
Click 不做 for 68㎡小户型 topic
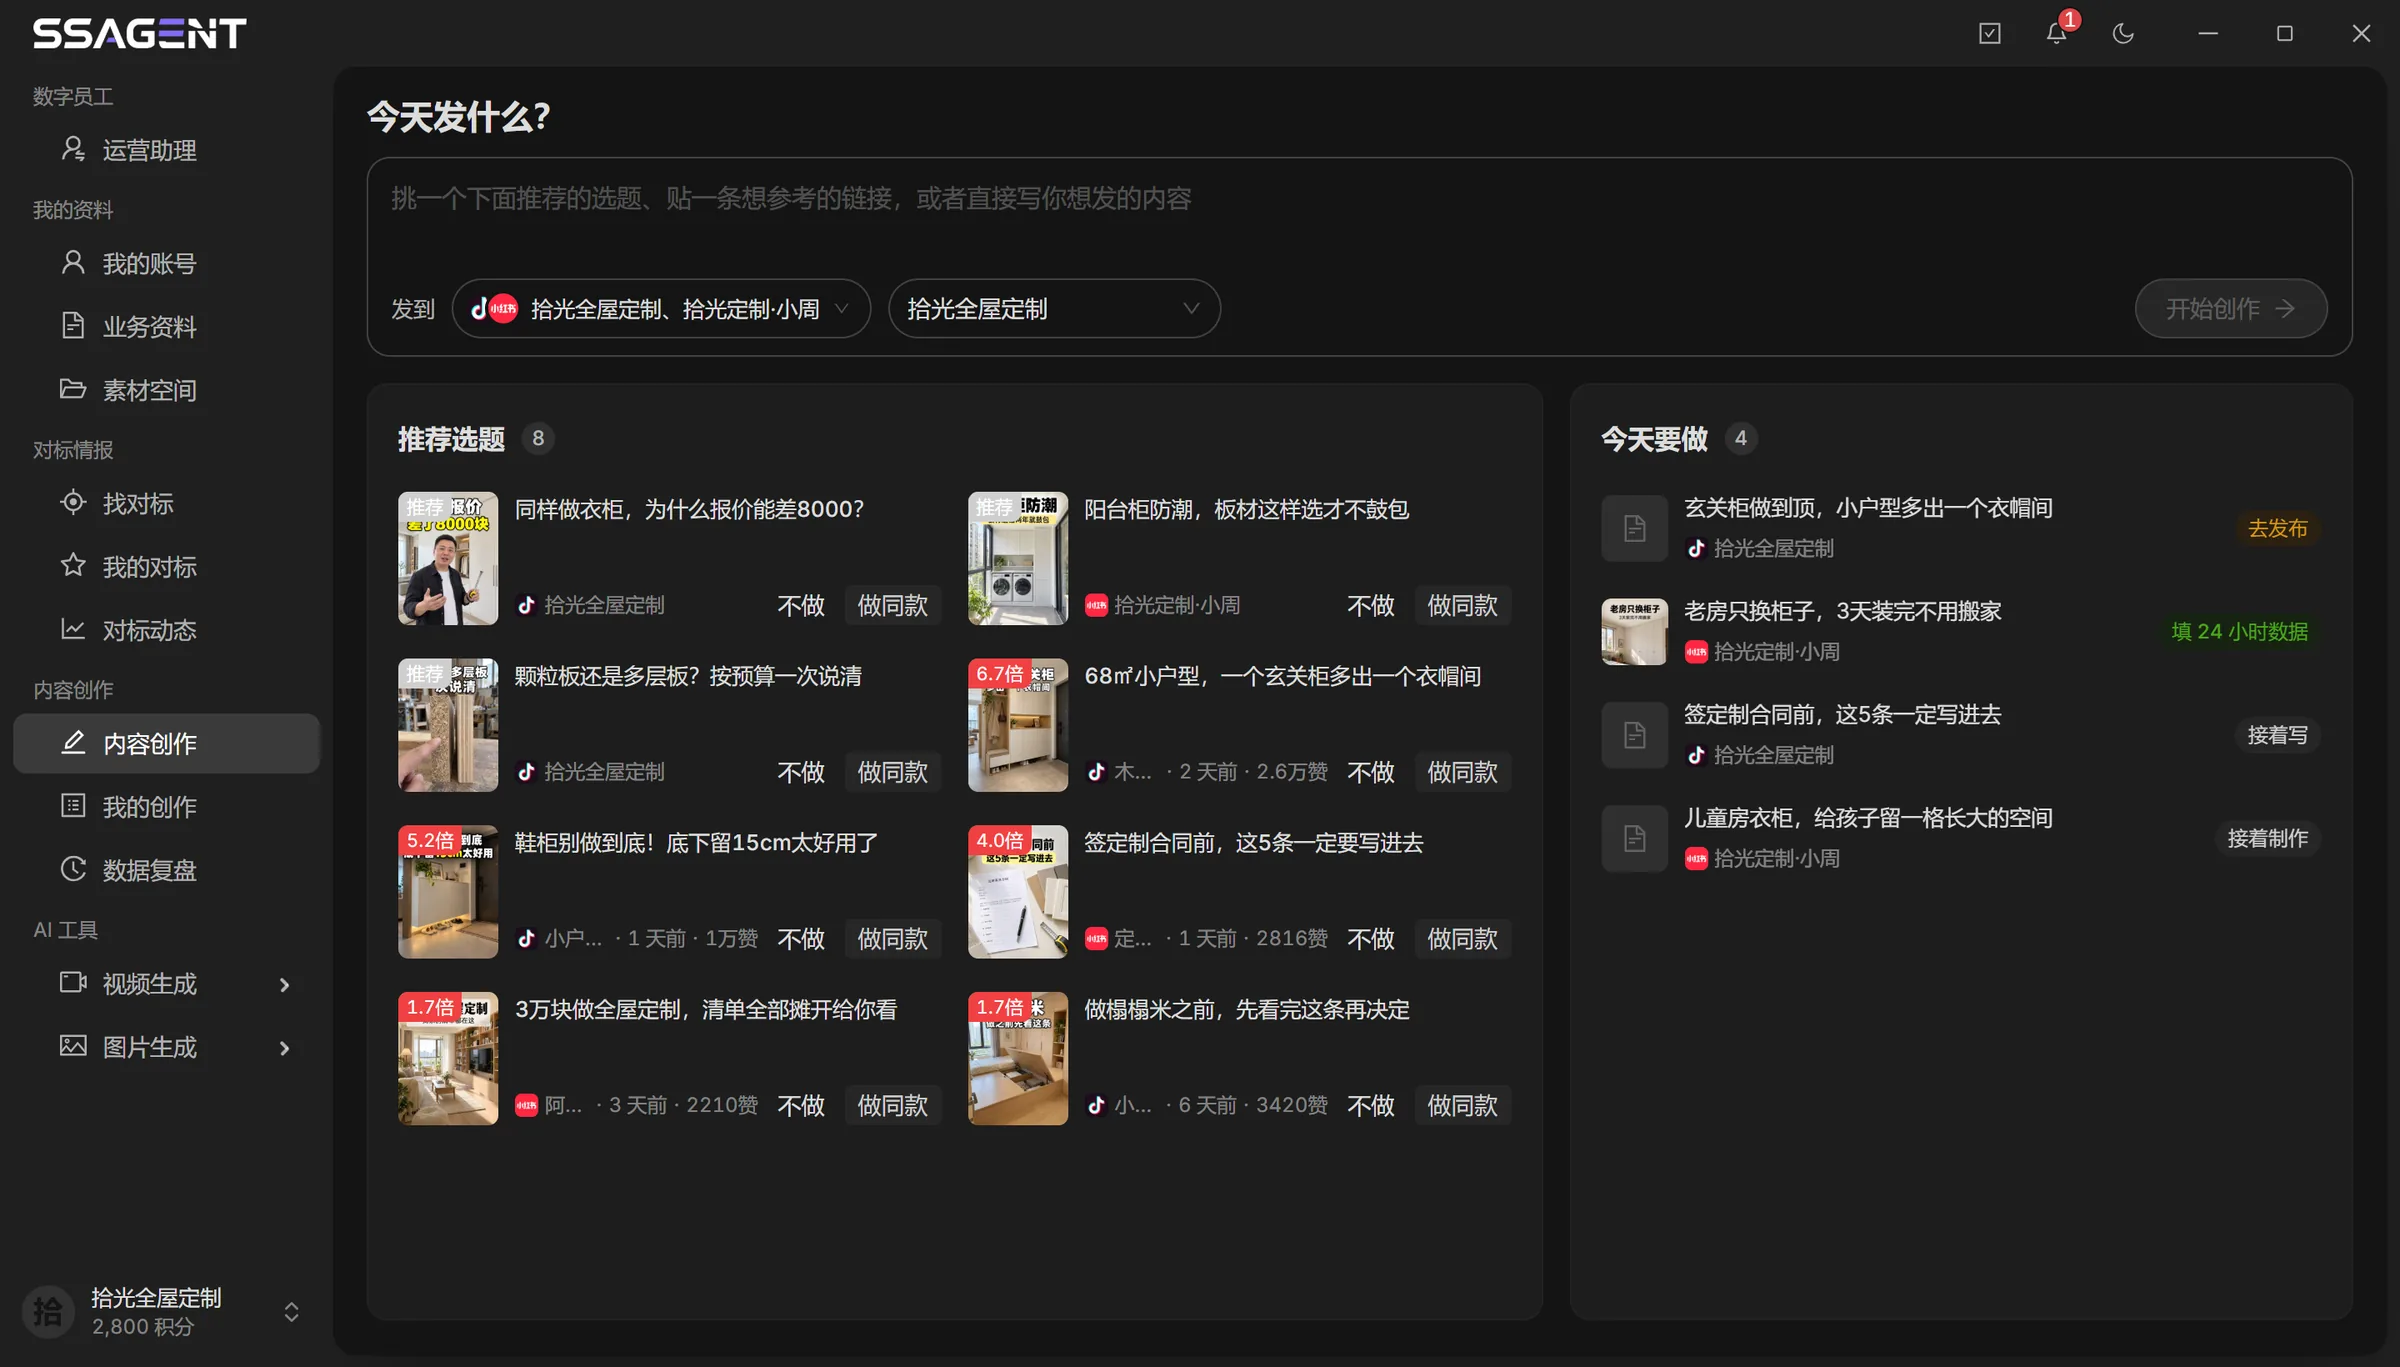point(1371,772)
